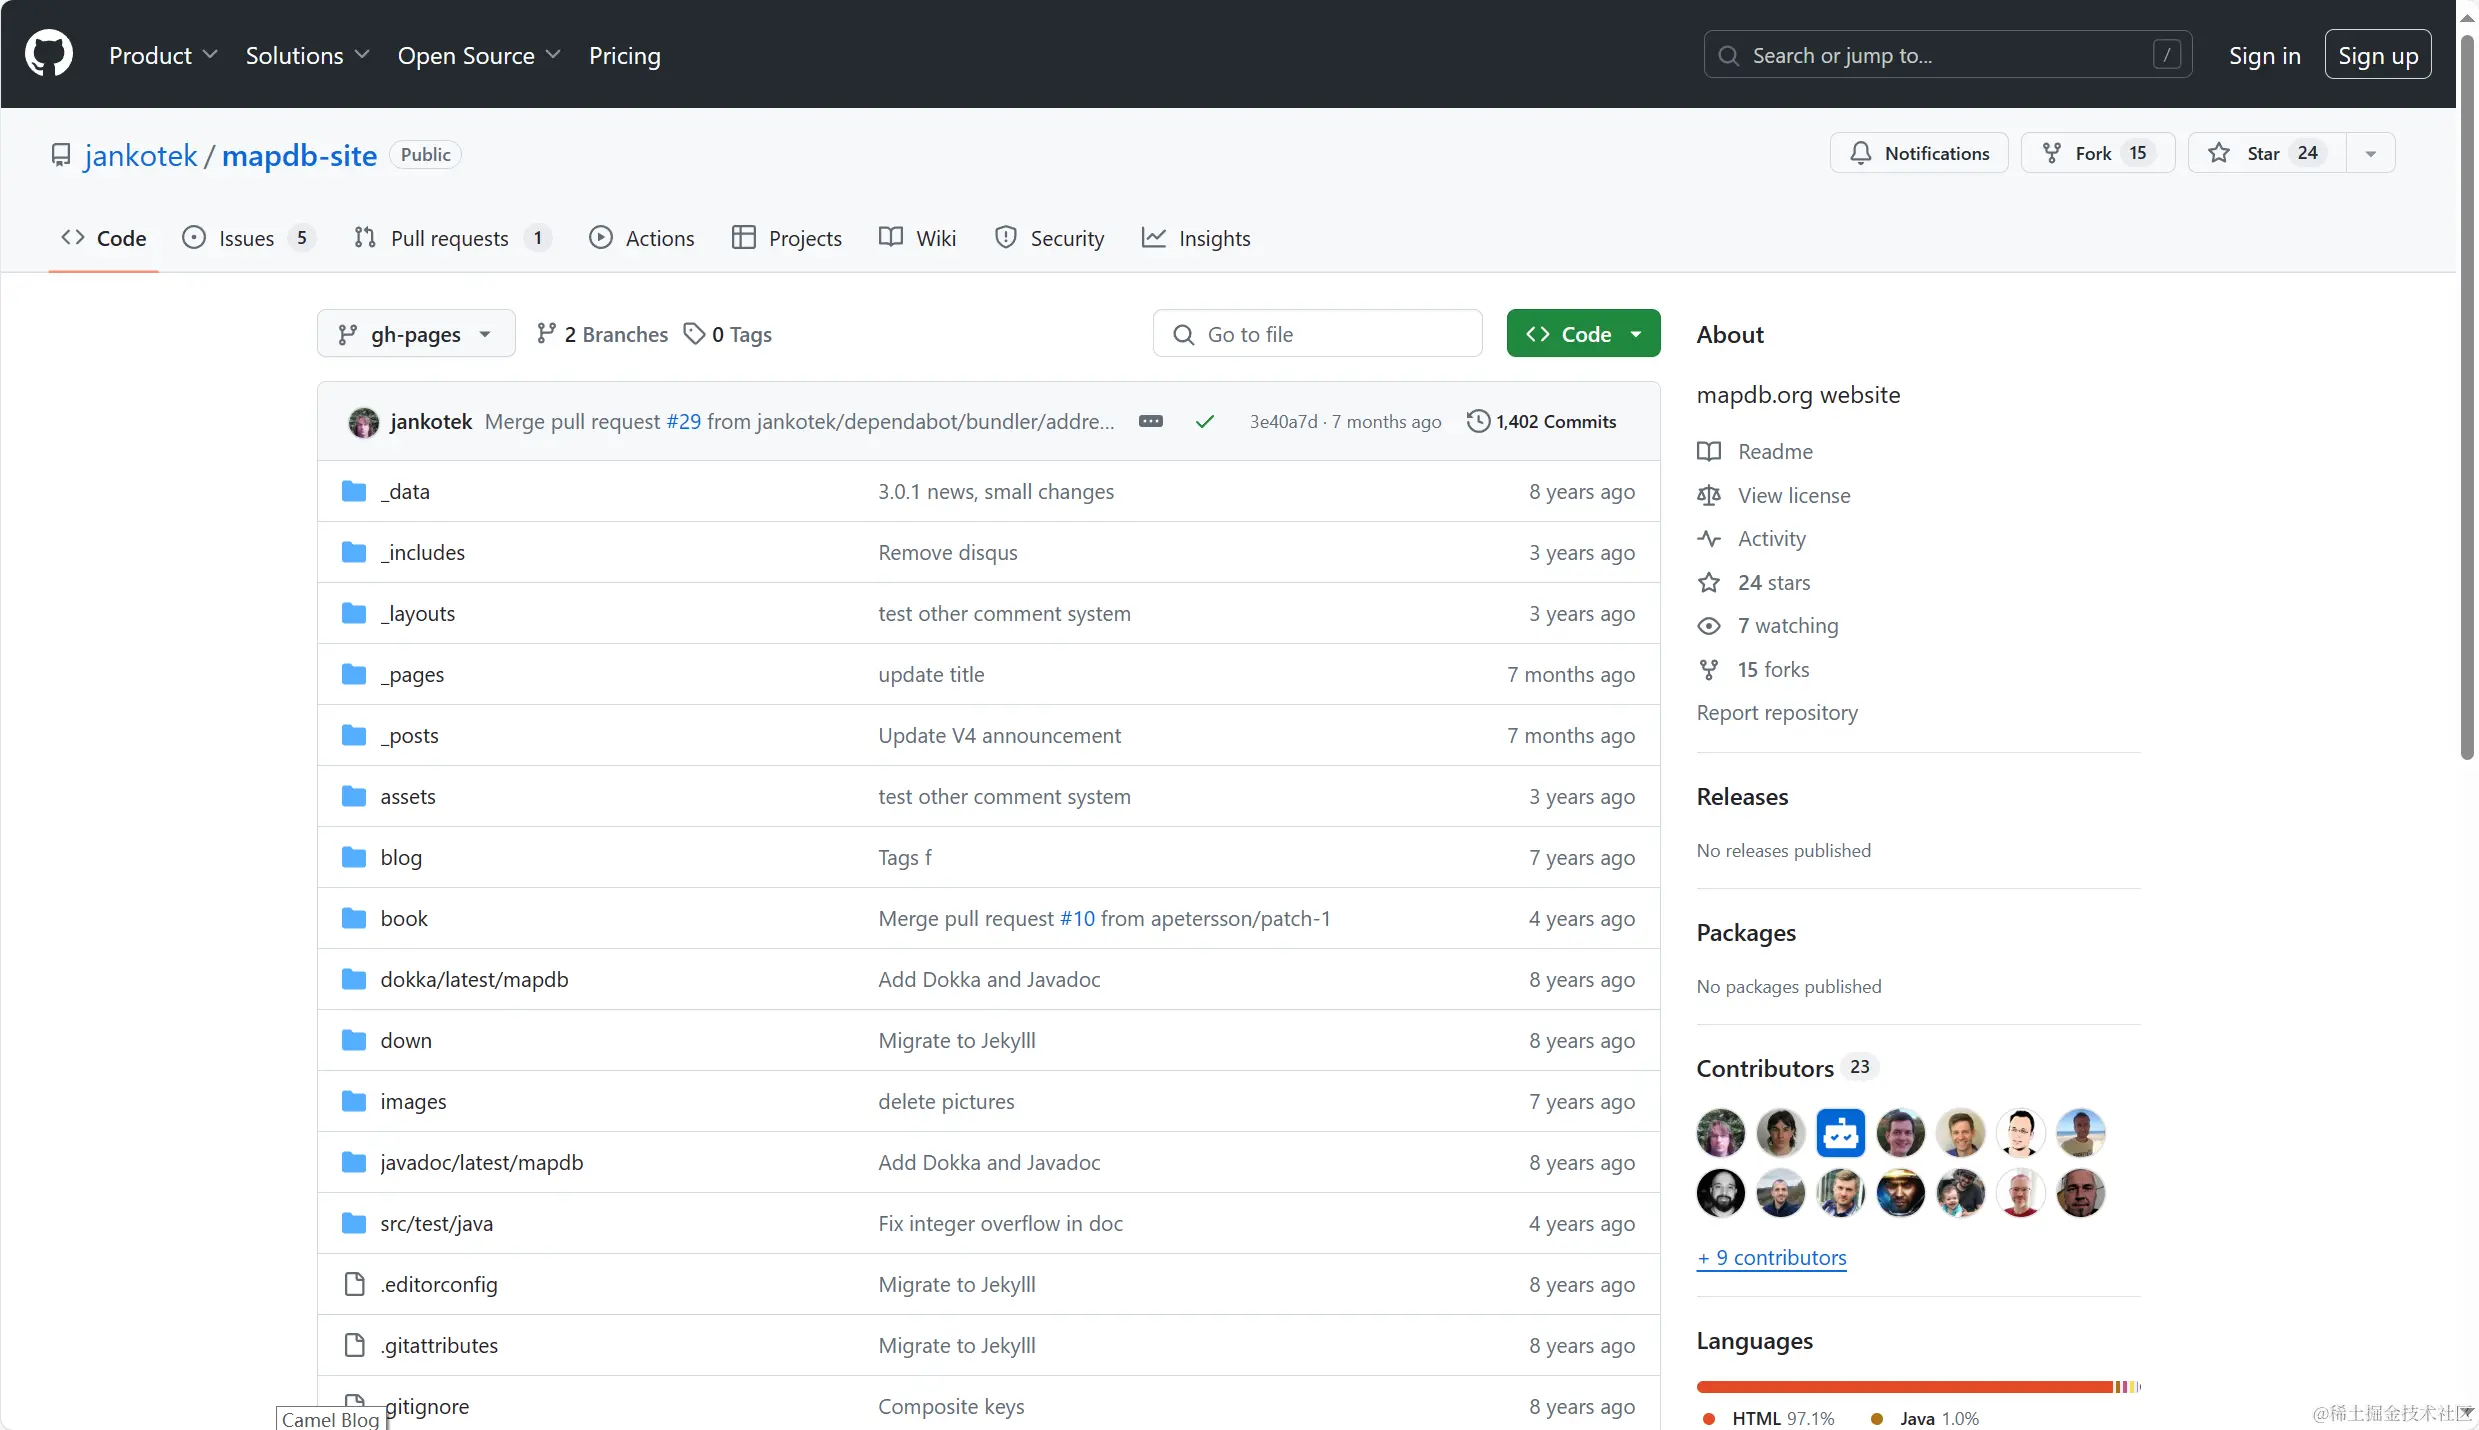This screenshot has height=1430, width=2479.
Task: Open mapdb-site repository name link
Action: pyautogui.click(x=299, y=155)
